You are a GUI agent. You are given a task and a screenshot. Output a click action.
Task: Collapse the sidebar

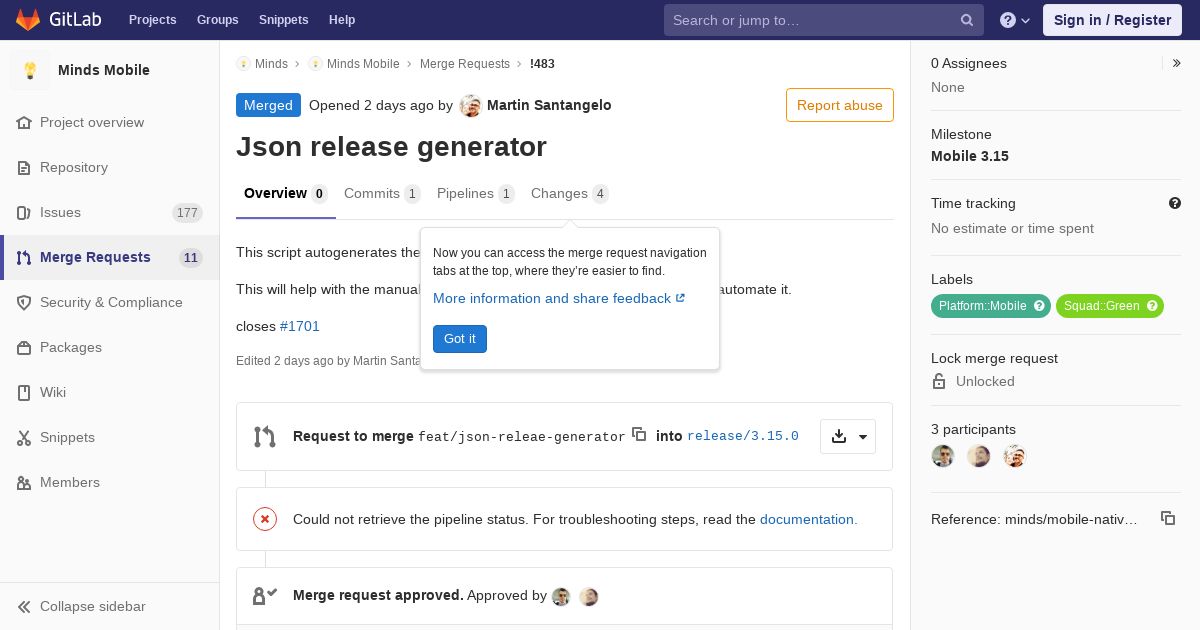[110, 606]
